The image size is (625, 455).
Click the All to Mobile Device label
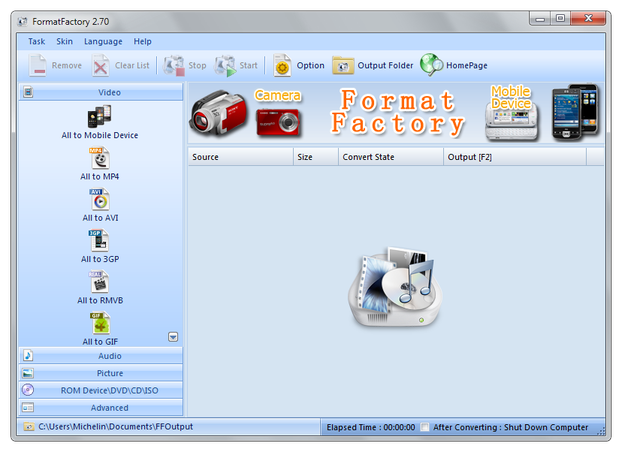(100, 135)
